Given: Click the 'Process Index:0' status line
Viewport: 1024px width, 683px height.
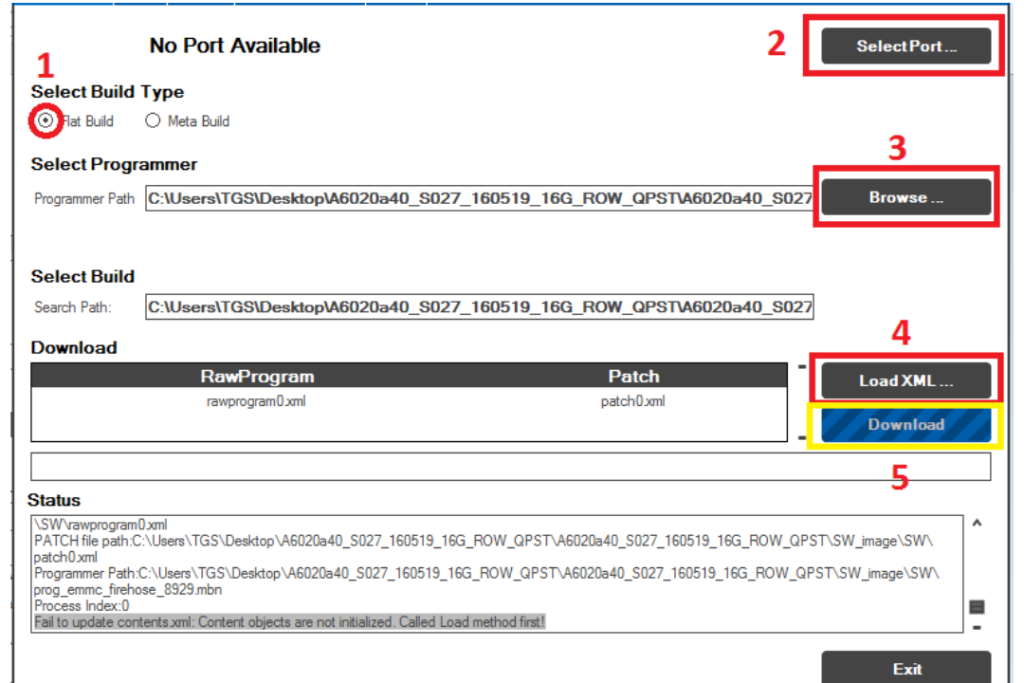Looking at the screenshot, I should coord(82,606).
